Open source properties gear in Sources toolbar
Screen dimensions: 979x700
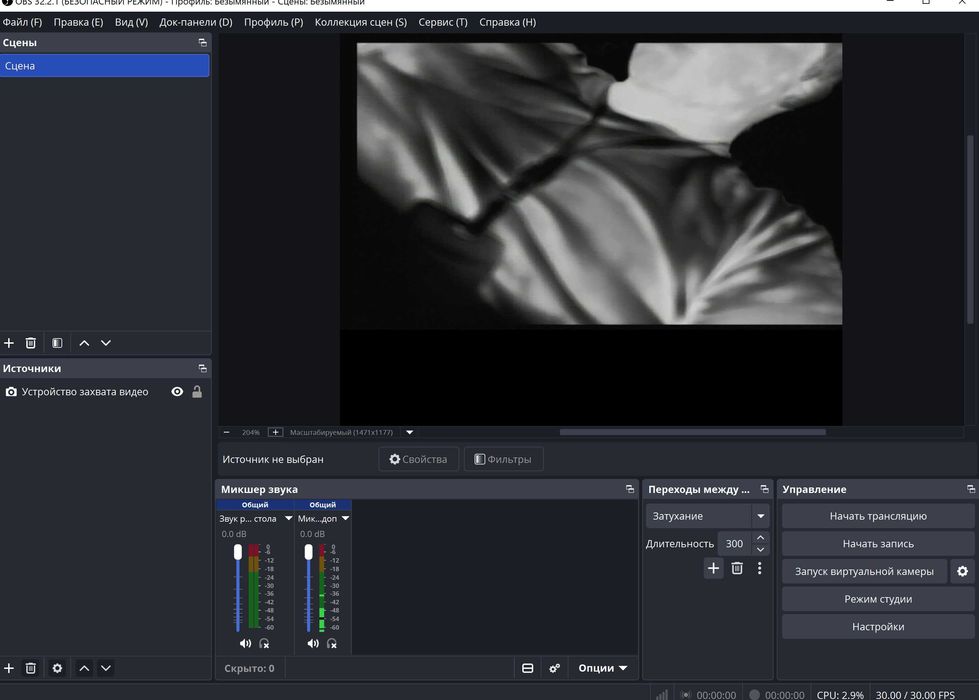57,668
